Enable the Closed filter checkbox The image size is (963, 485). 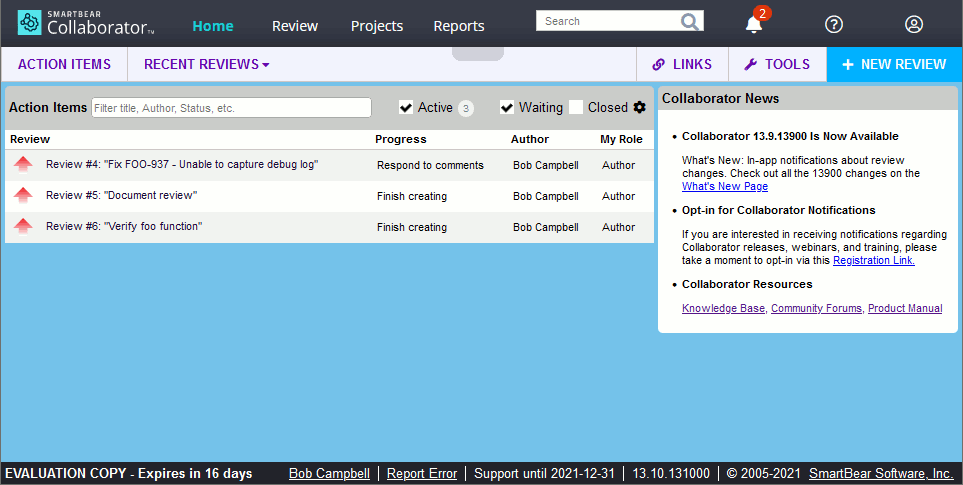tap(576, 107)
